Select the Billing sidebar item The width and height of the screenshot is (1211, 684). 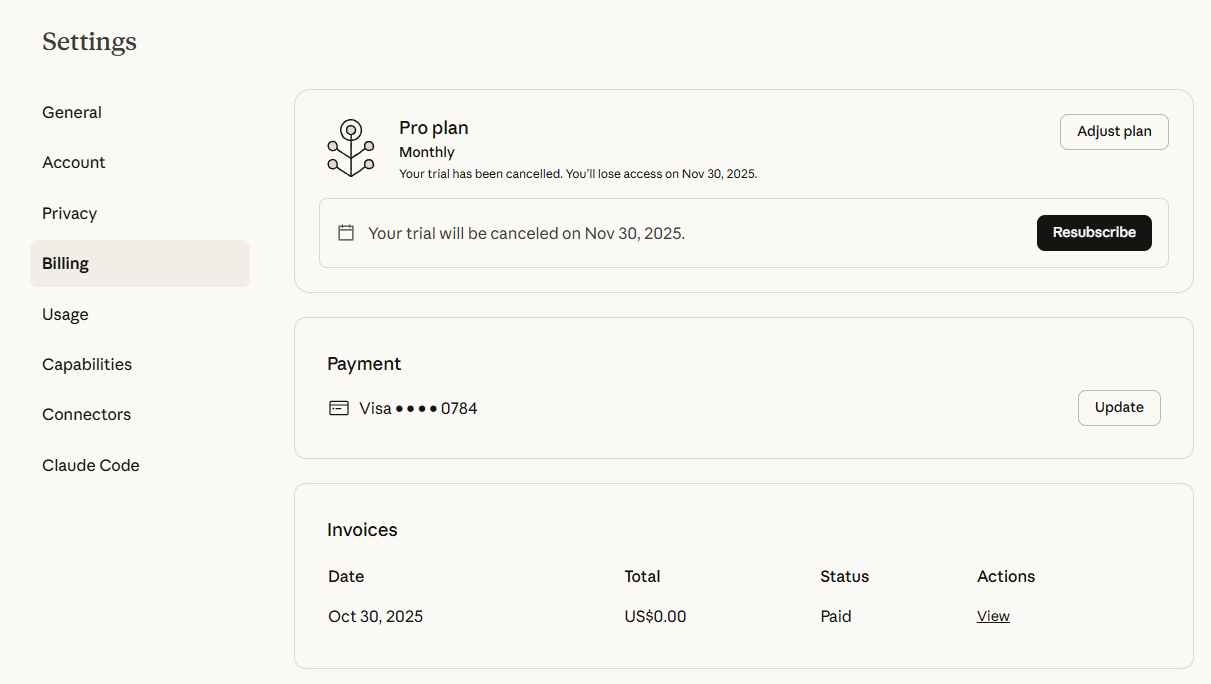pos(140,263)
